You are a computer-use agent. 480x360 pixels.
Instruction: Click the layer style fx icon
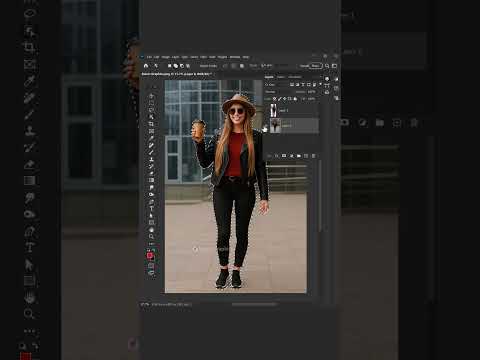point(277,156)
